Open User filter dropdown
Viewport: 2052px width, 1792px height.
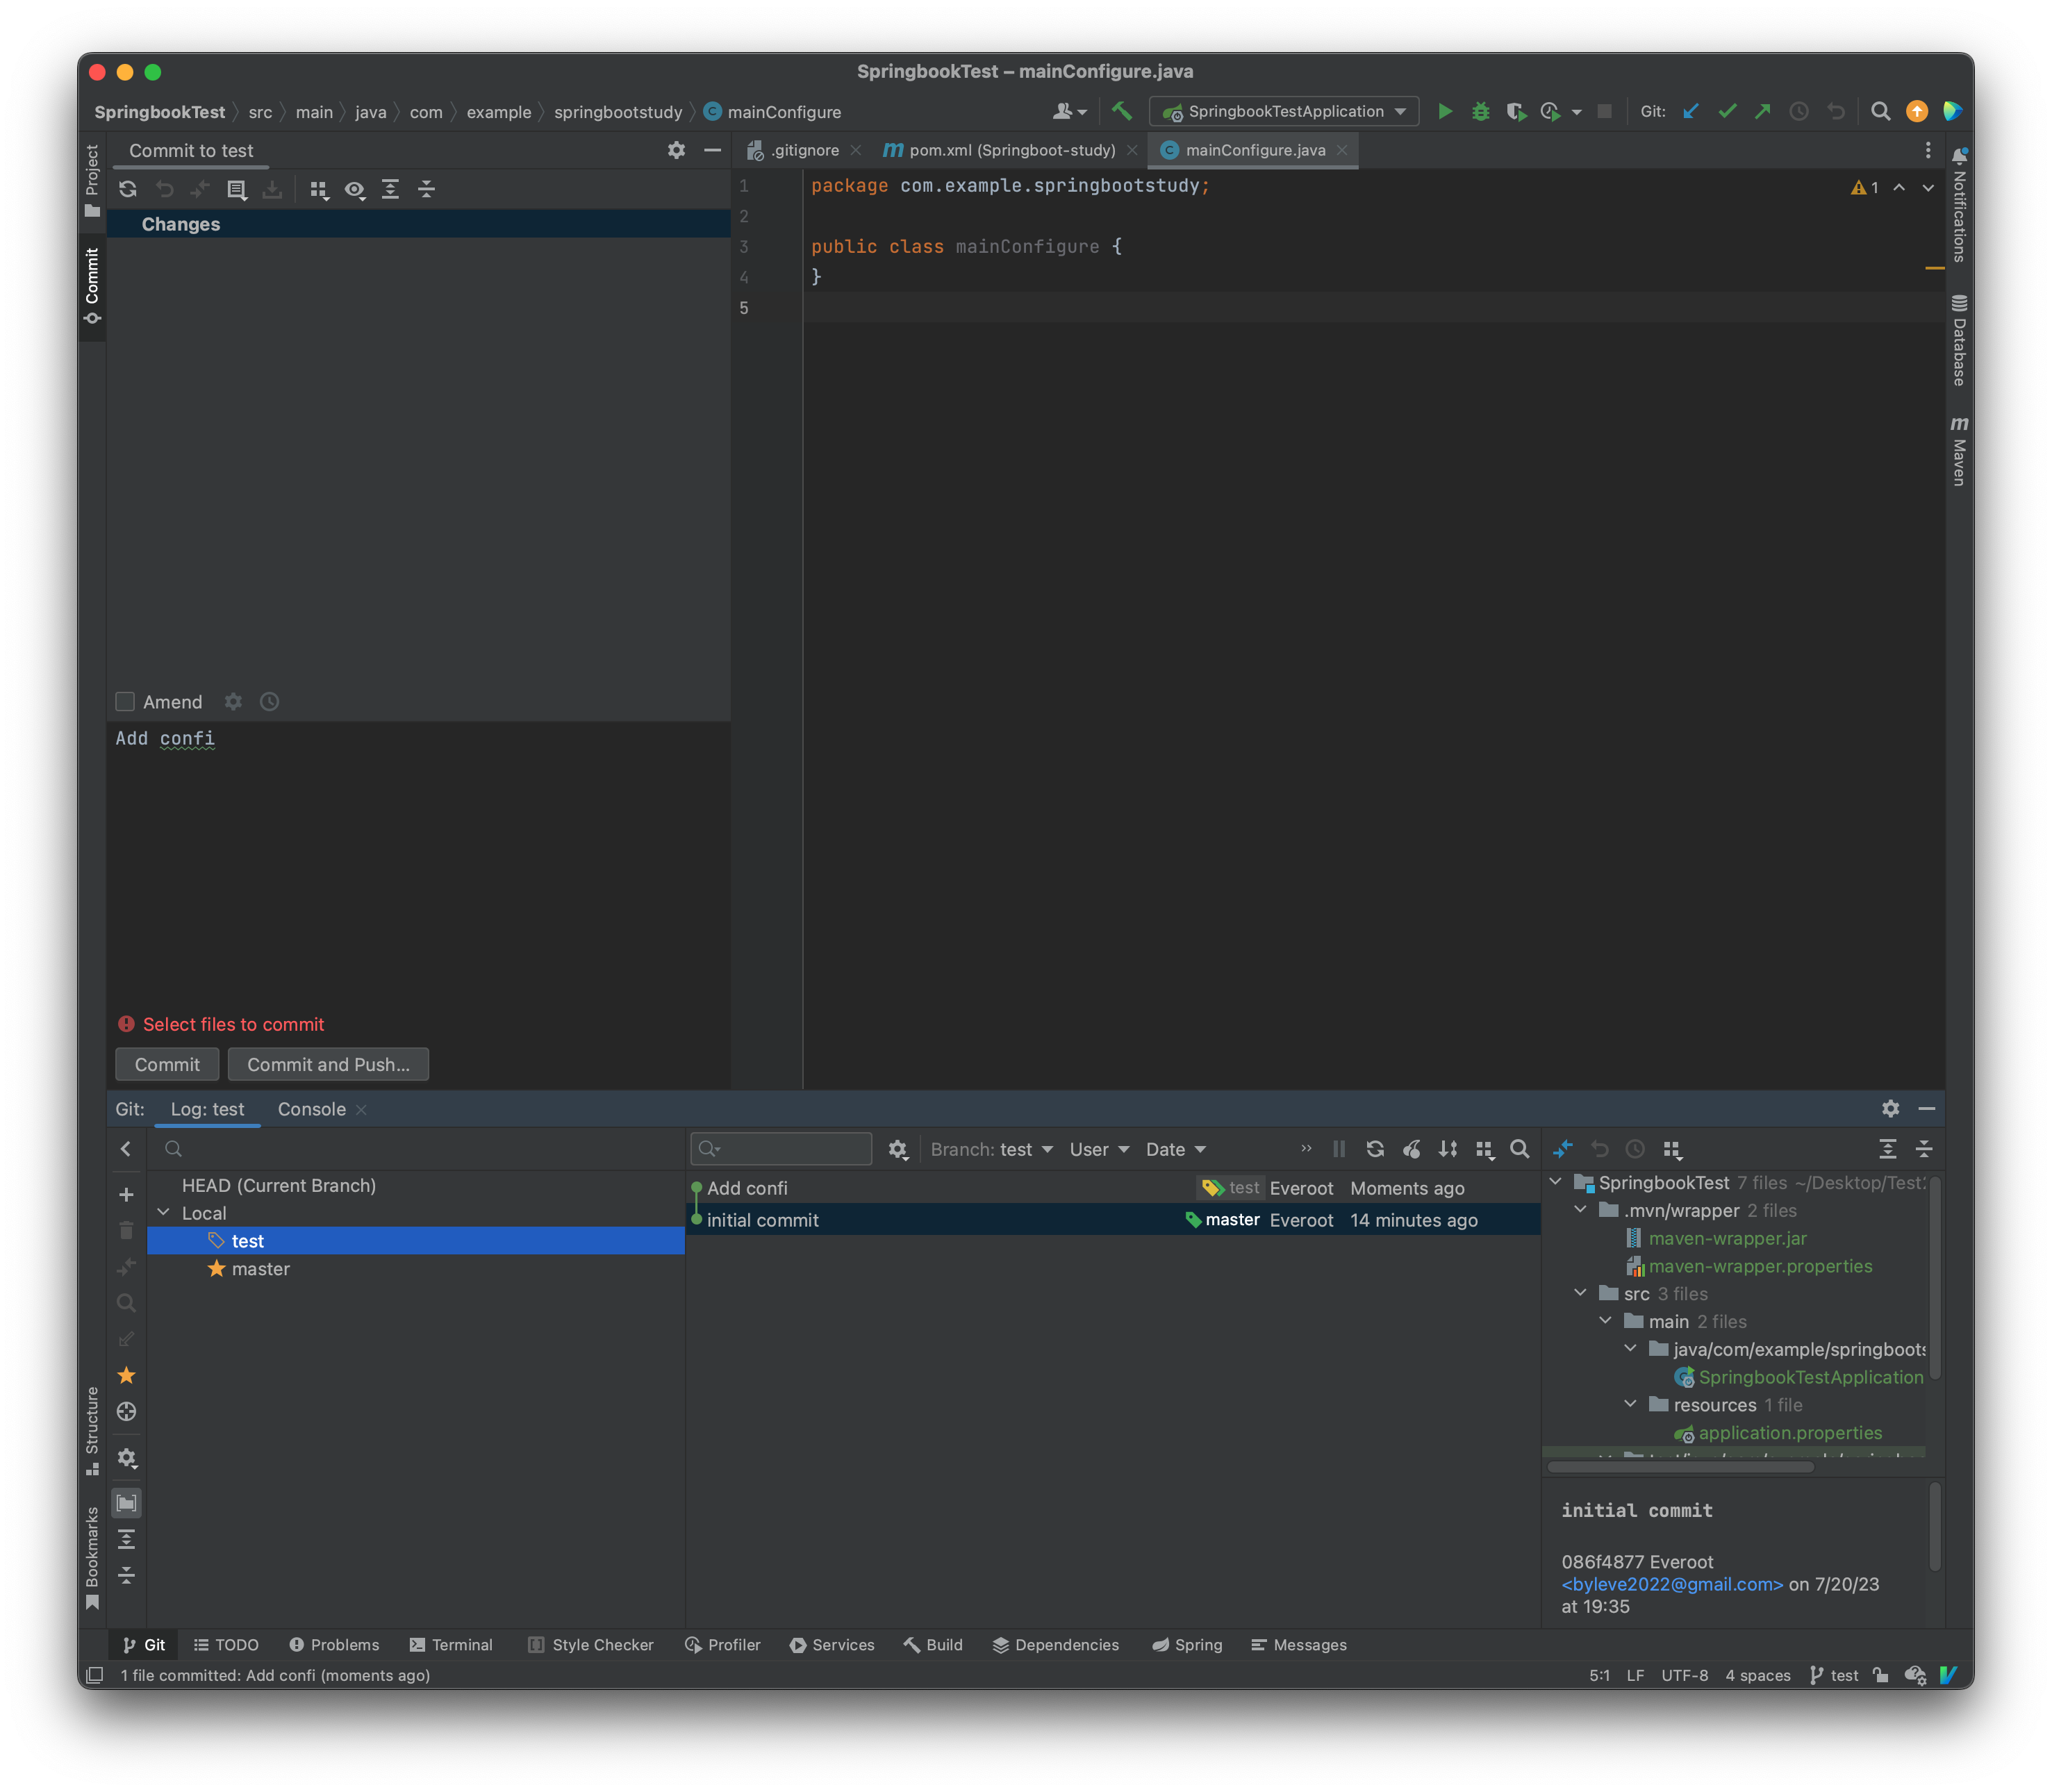1099,1150
